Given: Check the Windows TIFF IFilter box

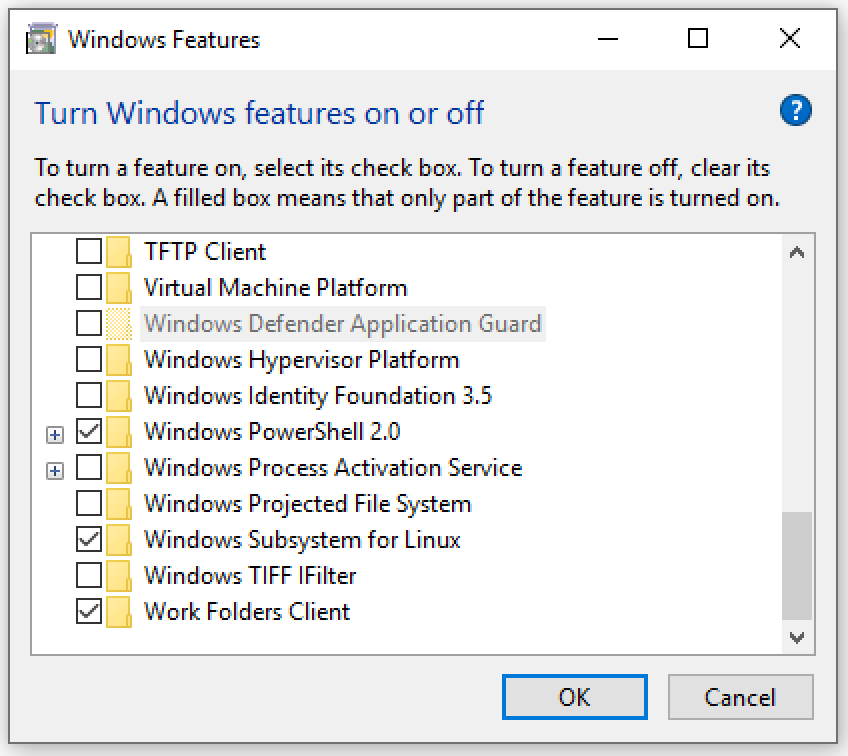Looking at the screenshot, I should [x=89, y=575].
